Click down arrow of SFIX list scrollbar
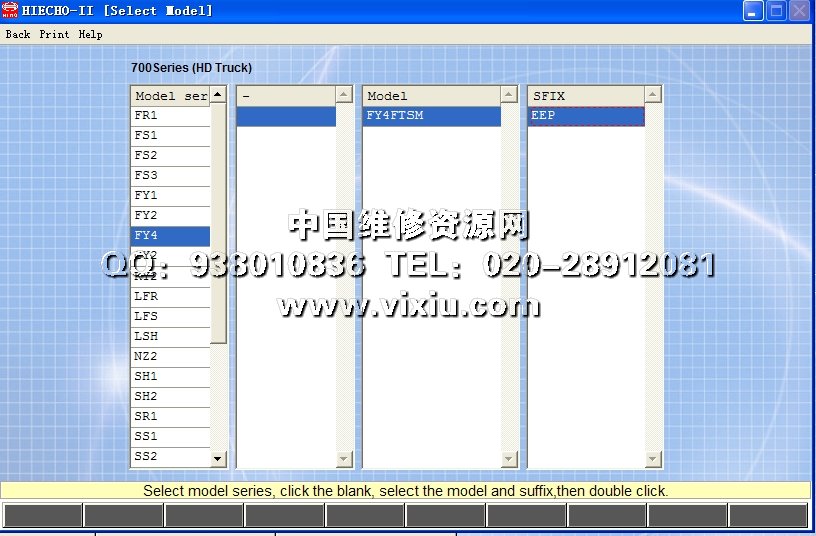Screen dimensions: 816x536 pyautogui.click(x=653, y=459)
